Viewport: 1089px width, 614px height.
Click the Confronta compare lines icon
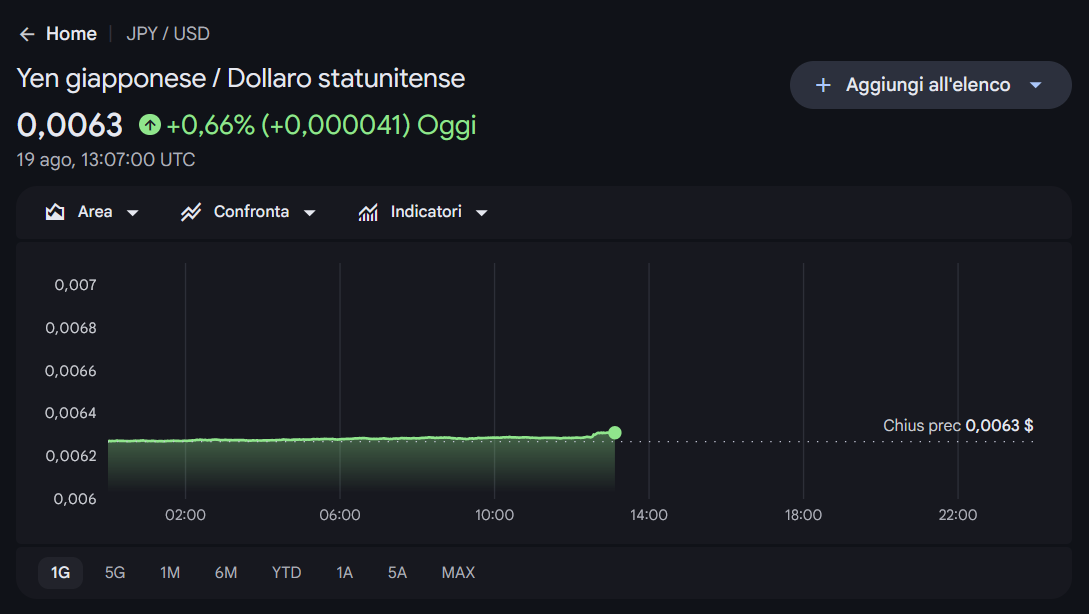point(191,212)
